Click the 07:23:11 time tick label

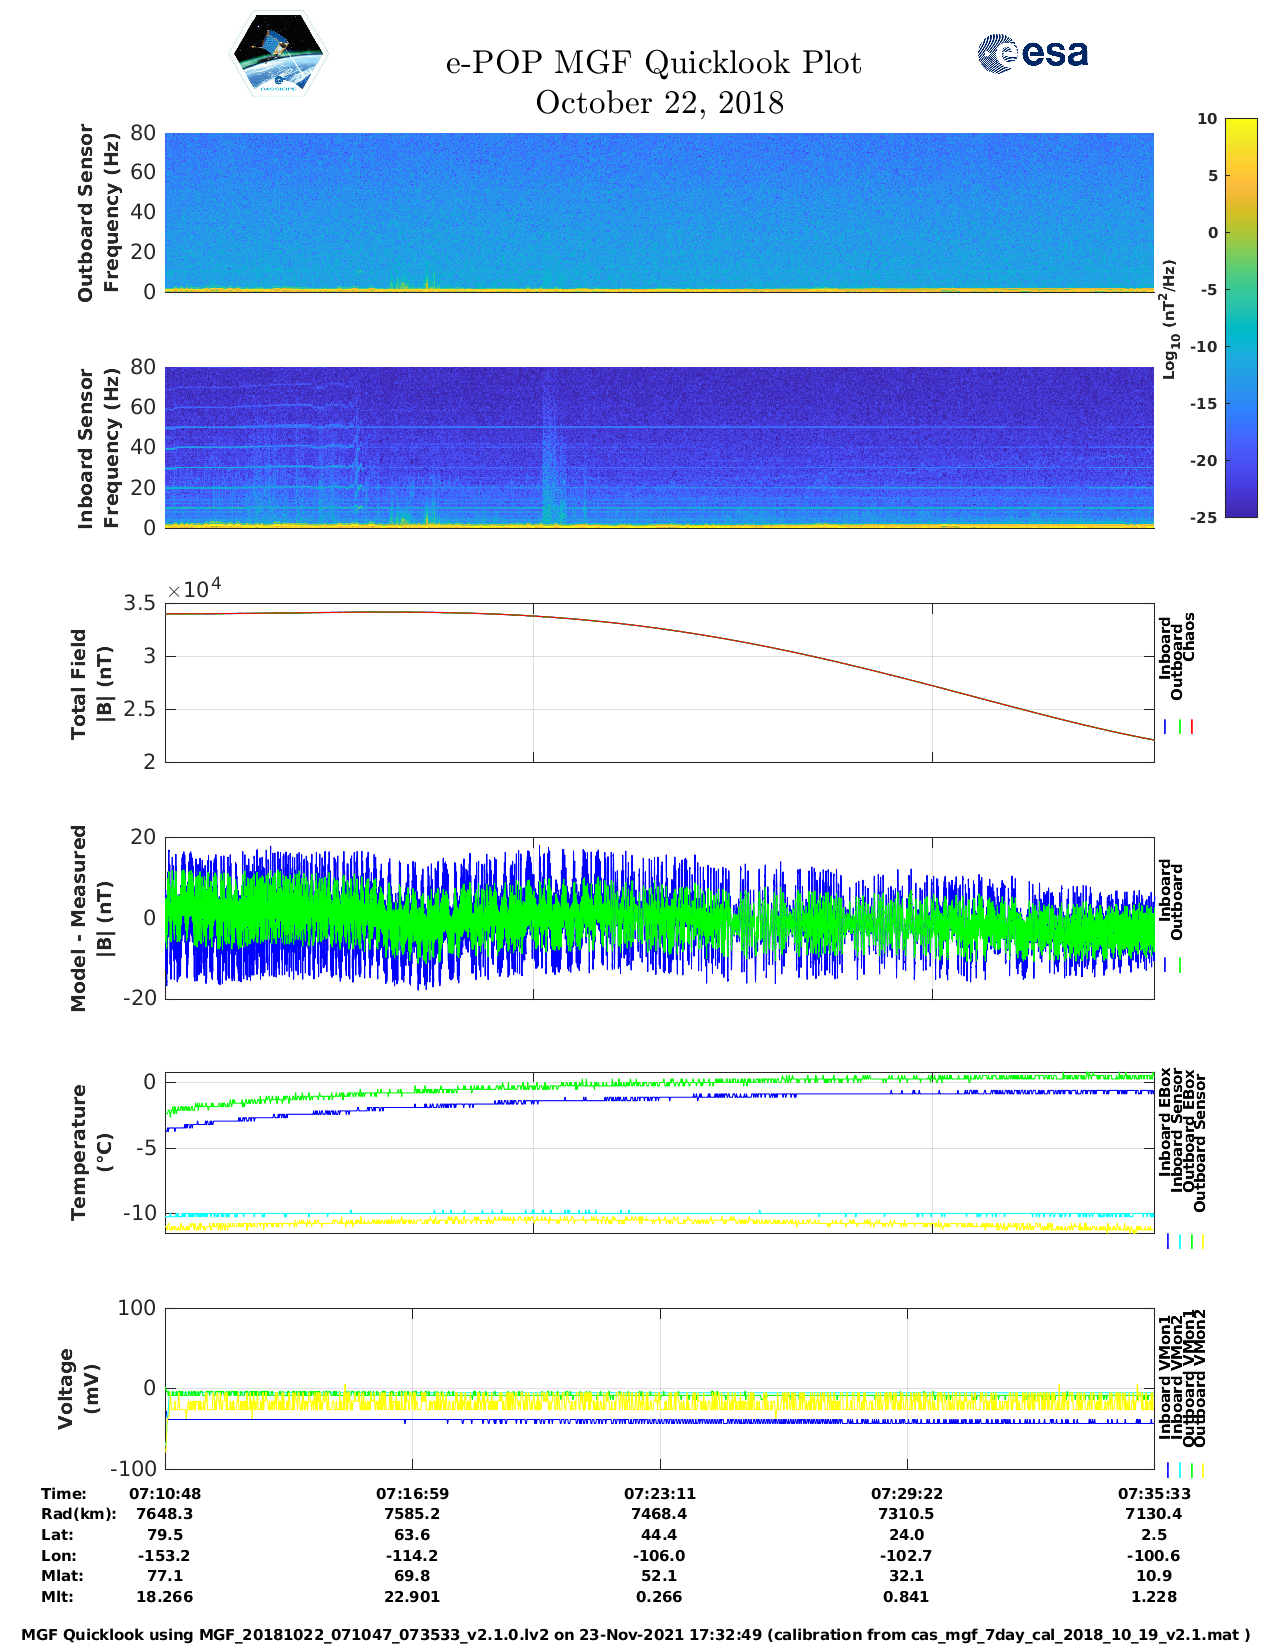point(659,1493)
